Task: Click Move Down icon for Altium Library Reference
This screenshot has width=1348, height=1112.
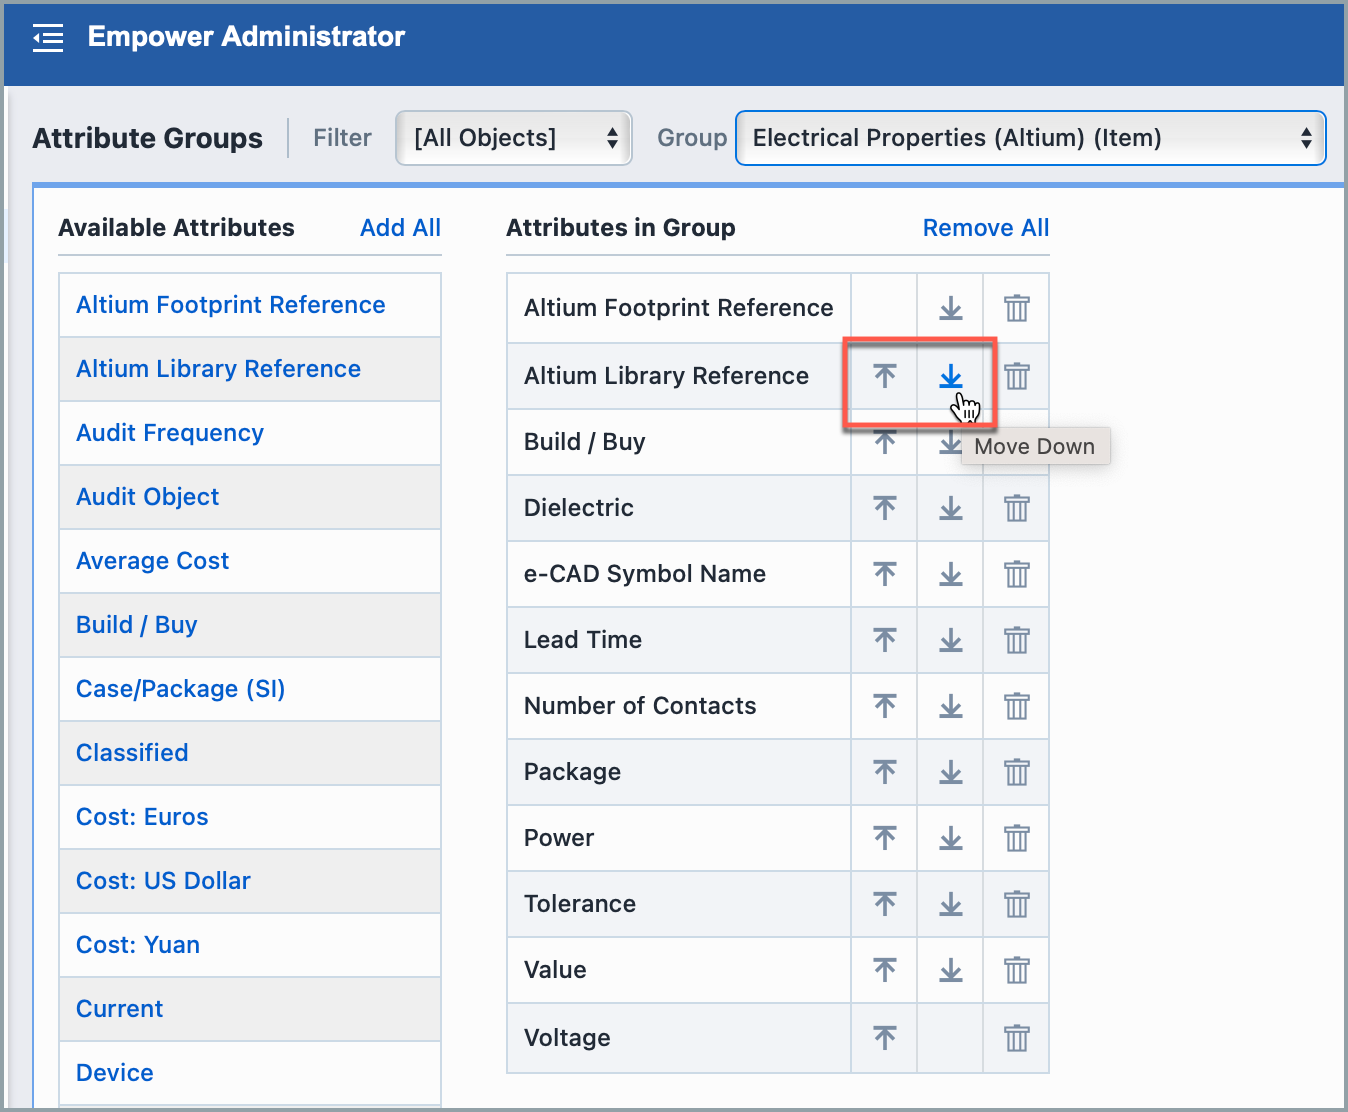Action: [x=949, y=377]
